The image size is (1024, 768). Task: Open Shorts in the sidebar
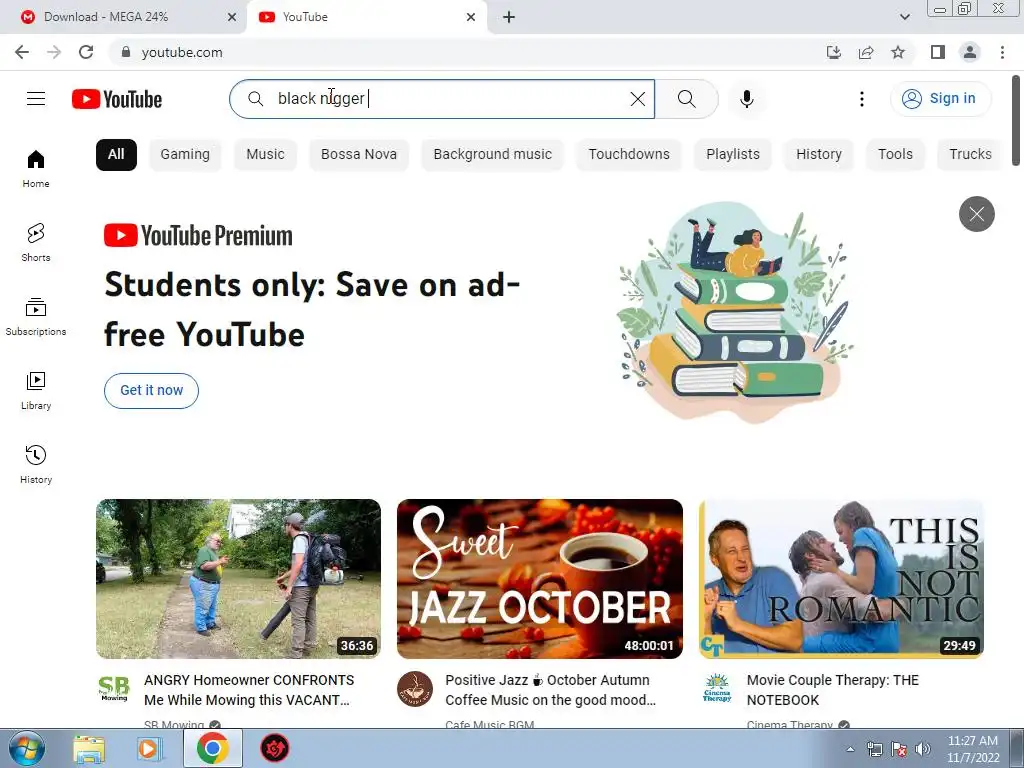pyautogui.click(x=36, y=242)
